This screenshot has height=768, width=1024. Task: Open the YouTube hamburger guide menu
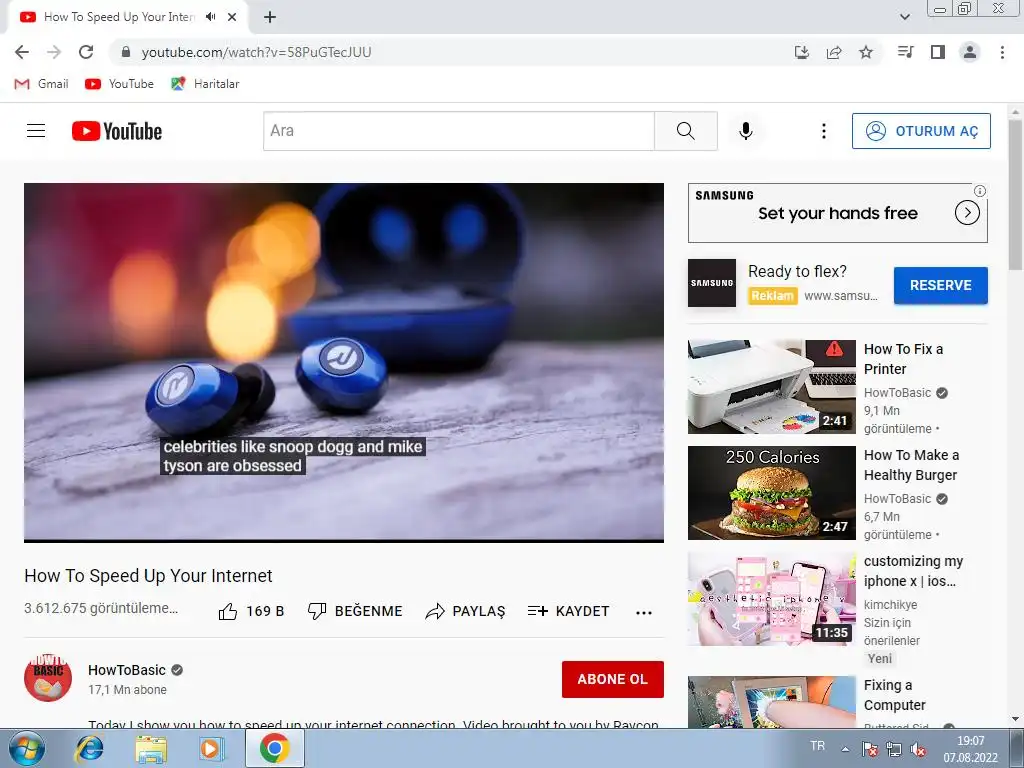[36, 131]
